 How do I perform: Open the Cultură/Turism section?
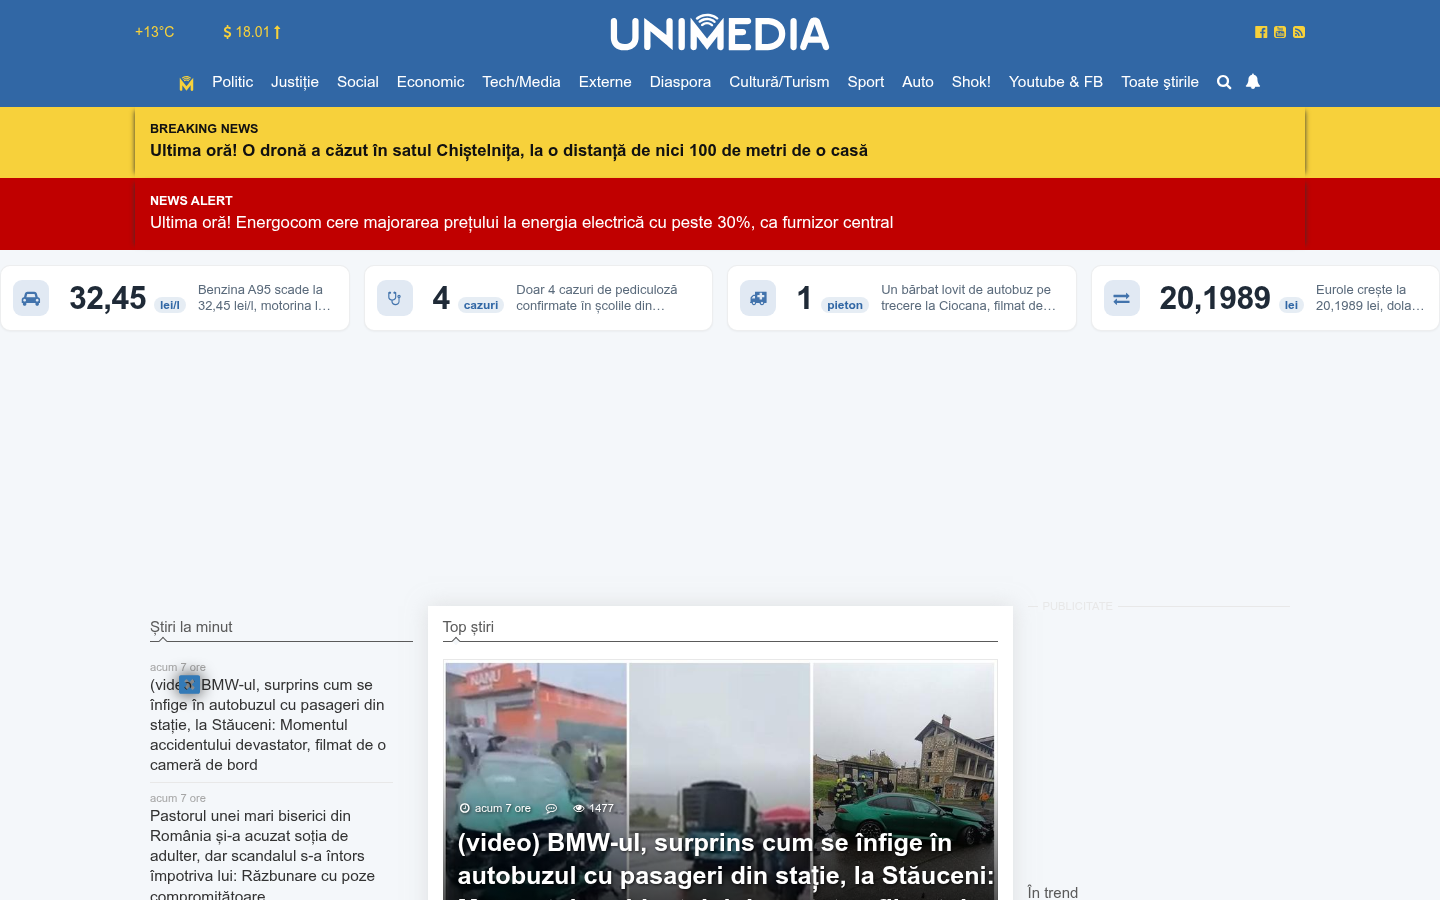779,82
